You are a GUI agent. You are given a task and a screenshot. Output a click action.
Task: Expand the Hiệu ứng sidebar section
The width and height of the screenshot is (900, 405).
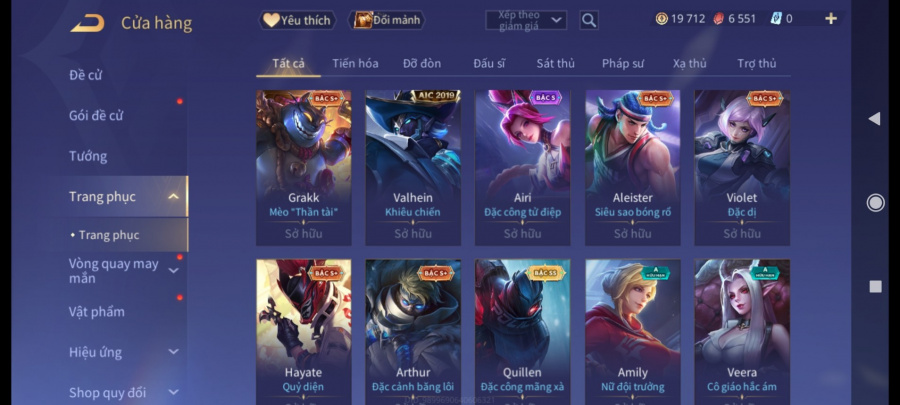tap(173, 352)
